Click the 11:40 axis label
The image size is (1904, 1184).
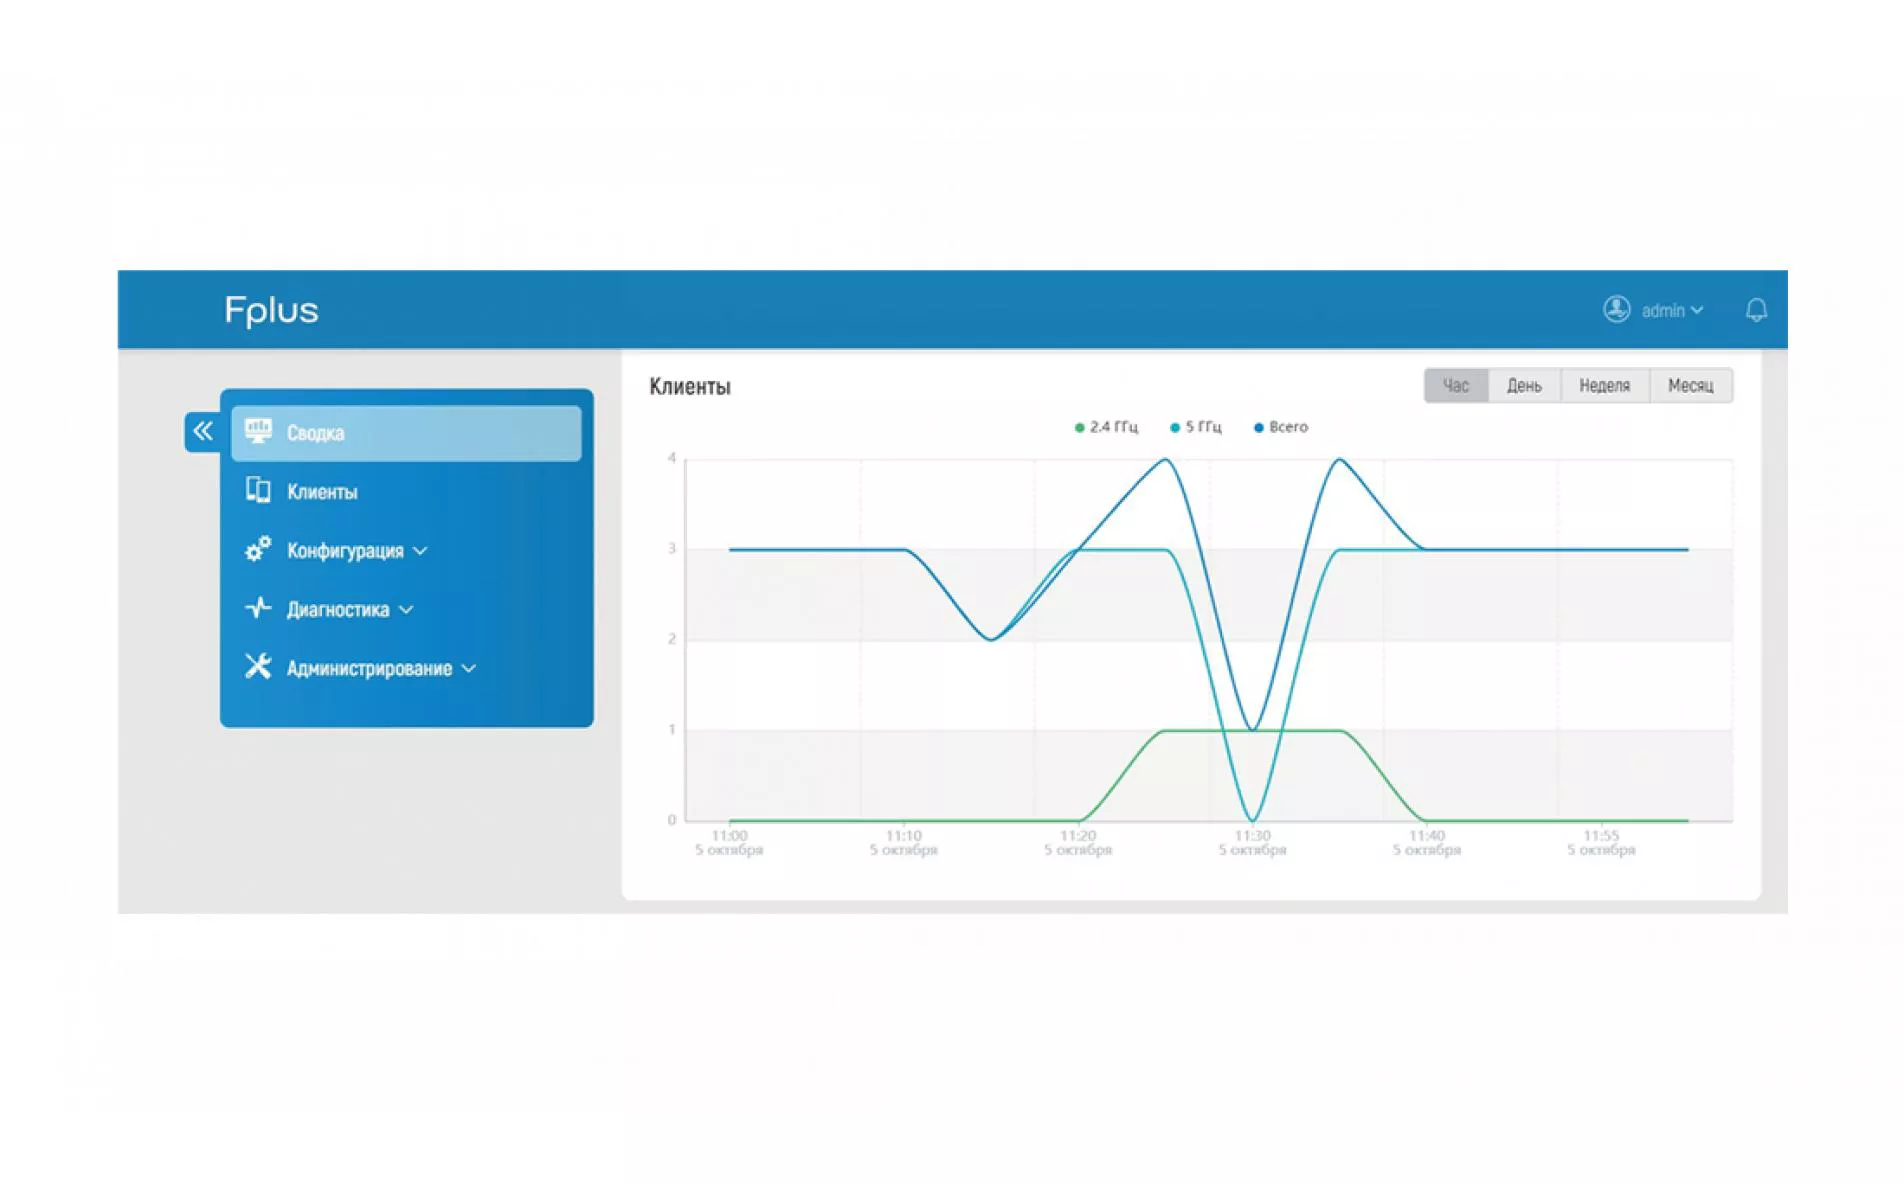1427,842
